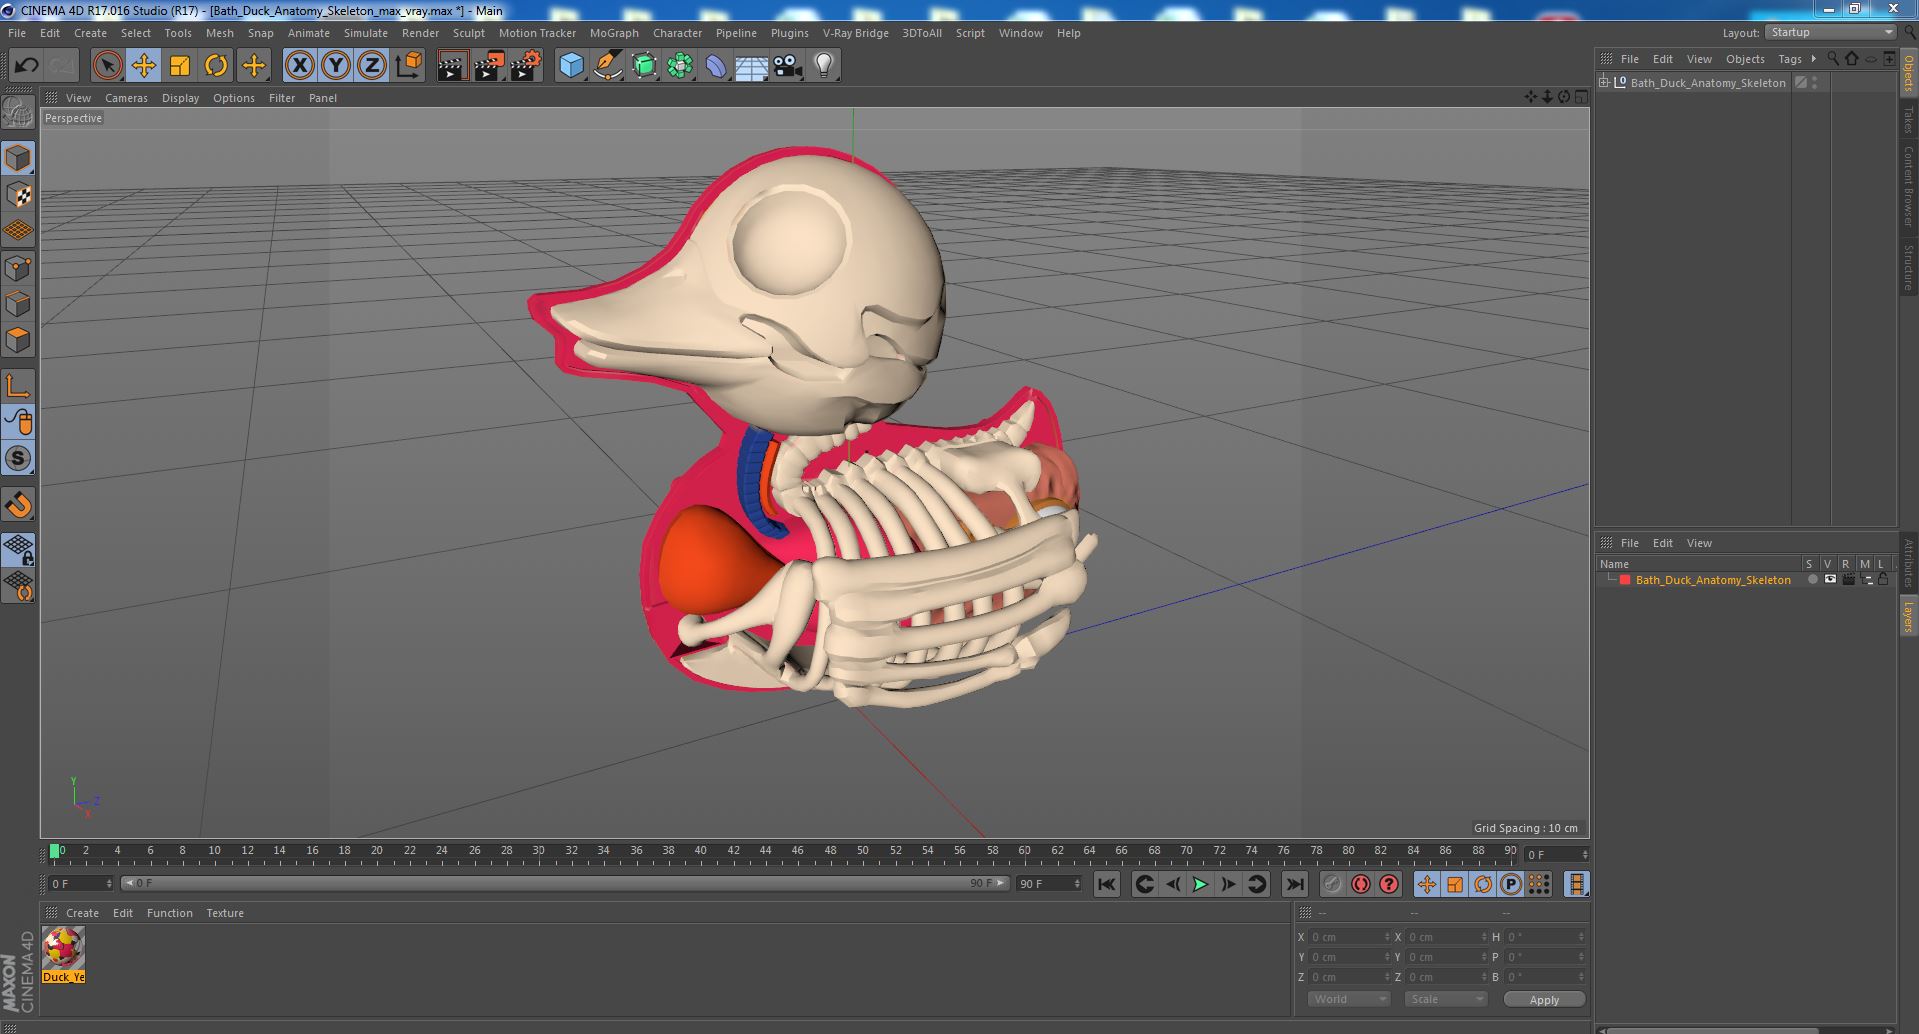Open Edit Render Settings
1919x1034 pixels.
[x=526, y=66]
